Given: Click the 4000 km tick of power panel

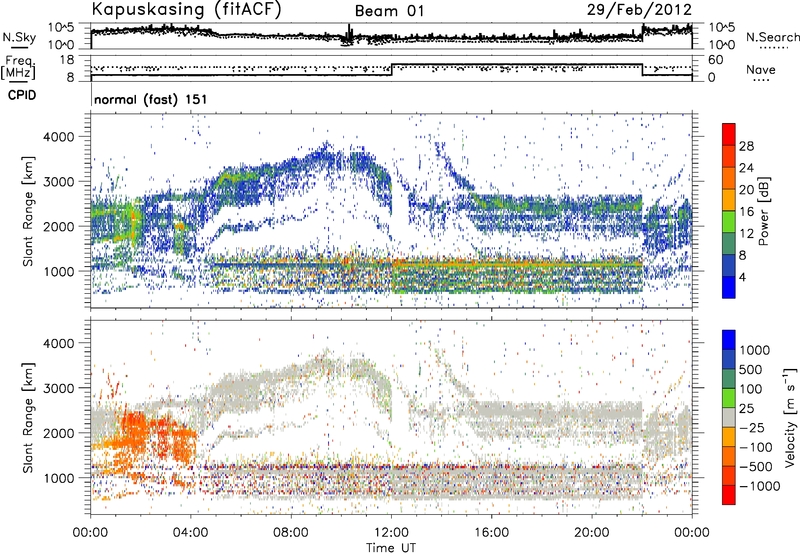Looking at the screenshot, I should click(61, 137).
